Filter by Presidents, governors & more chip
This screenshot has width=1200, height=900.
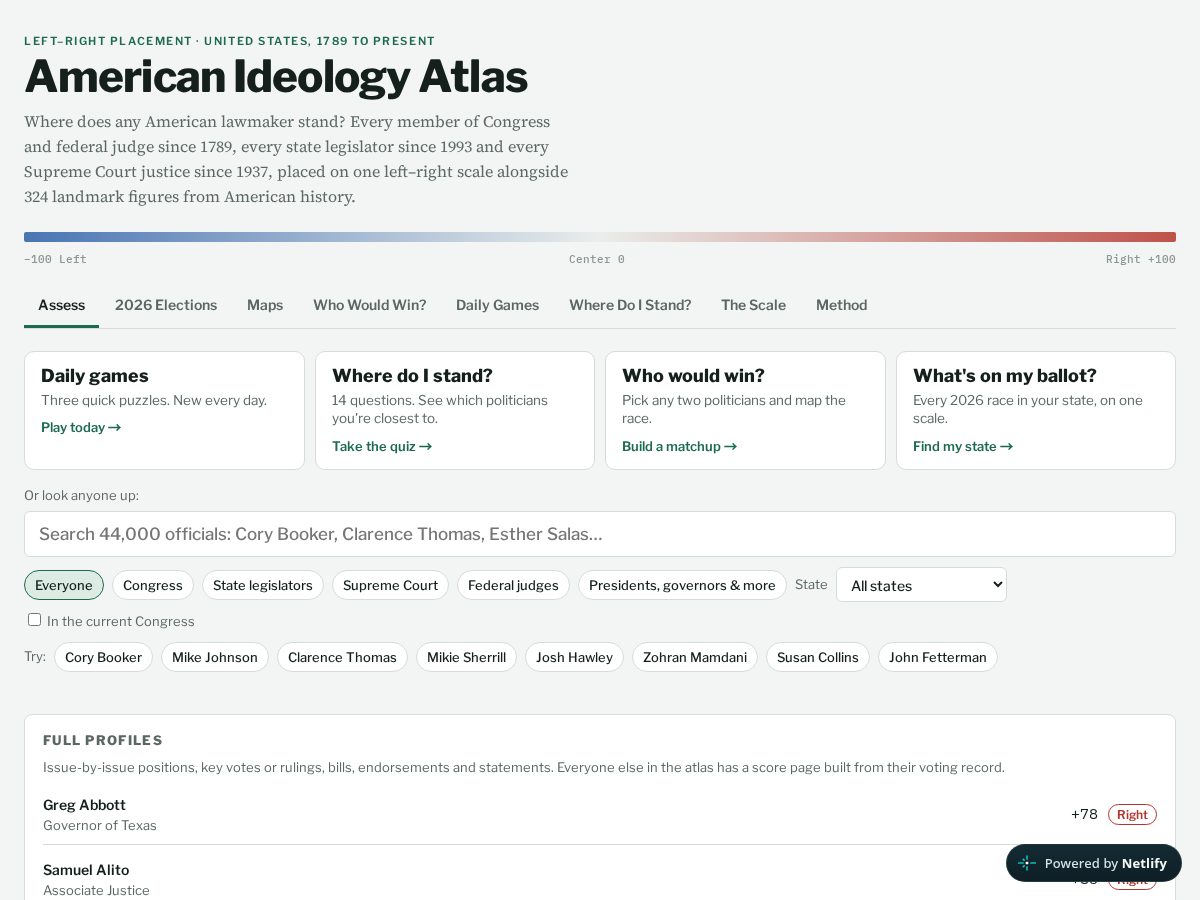682,585
